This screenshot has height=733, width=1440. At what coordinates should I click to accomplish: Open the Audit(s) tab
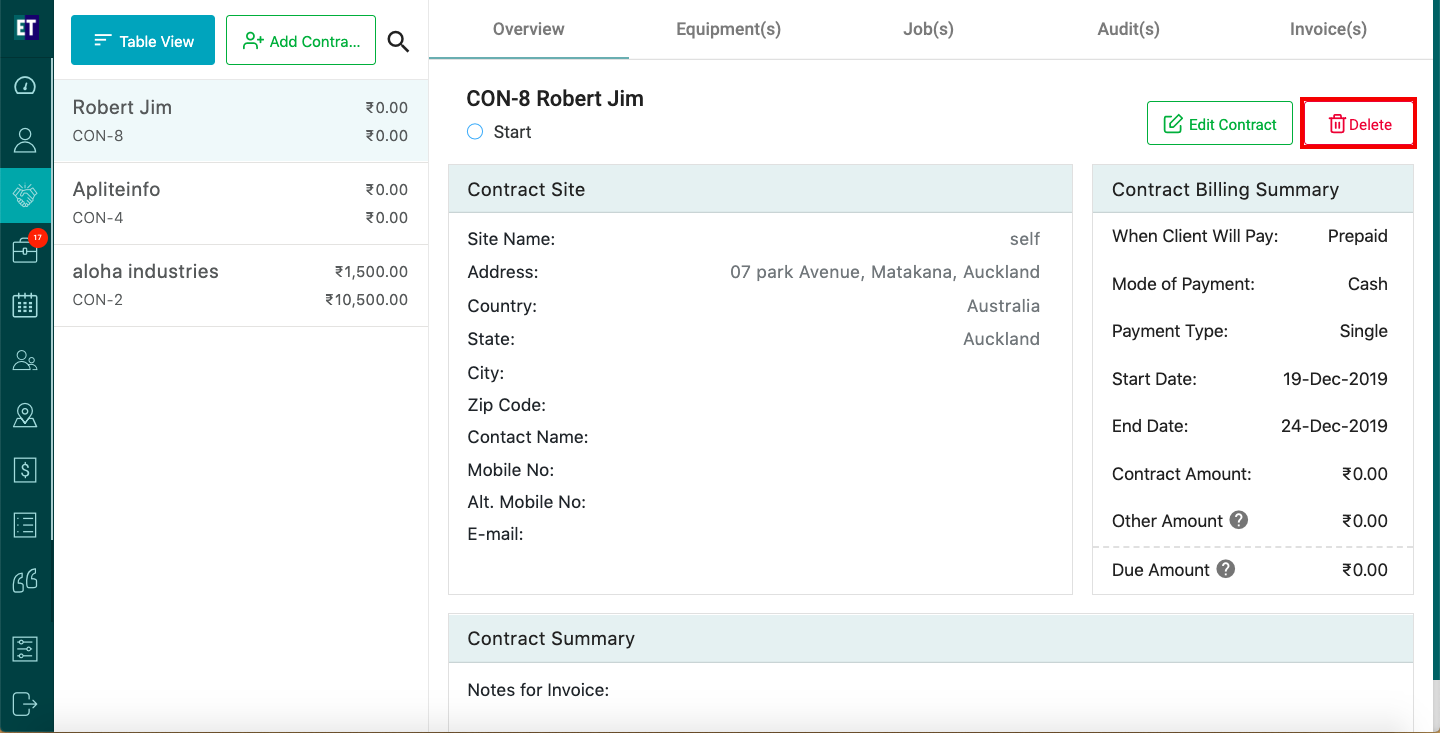[x=1129, y=29]
